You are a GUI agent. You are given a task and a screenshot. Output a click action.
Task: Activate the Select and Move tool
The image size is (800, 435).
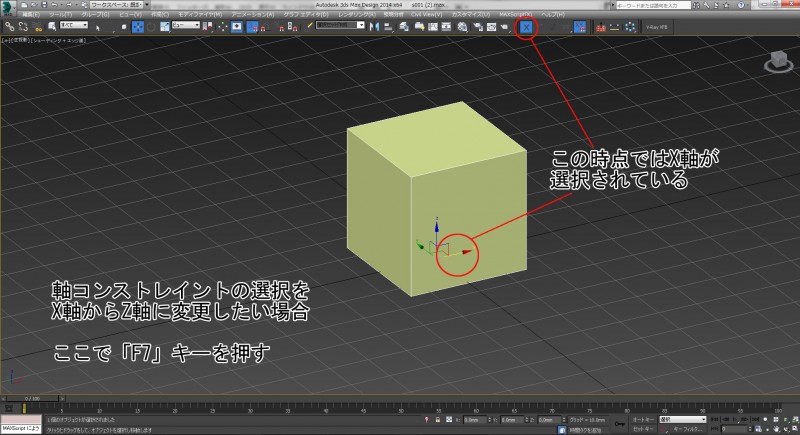coord(138,27)
